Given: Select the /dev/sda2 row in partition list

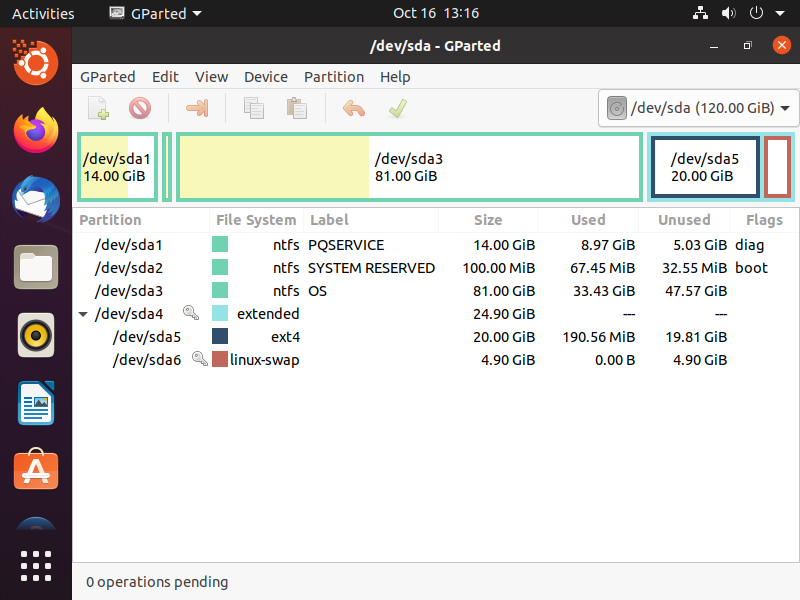Looking at the screenshot, I should coord(436,268).
